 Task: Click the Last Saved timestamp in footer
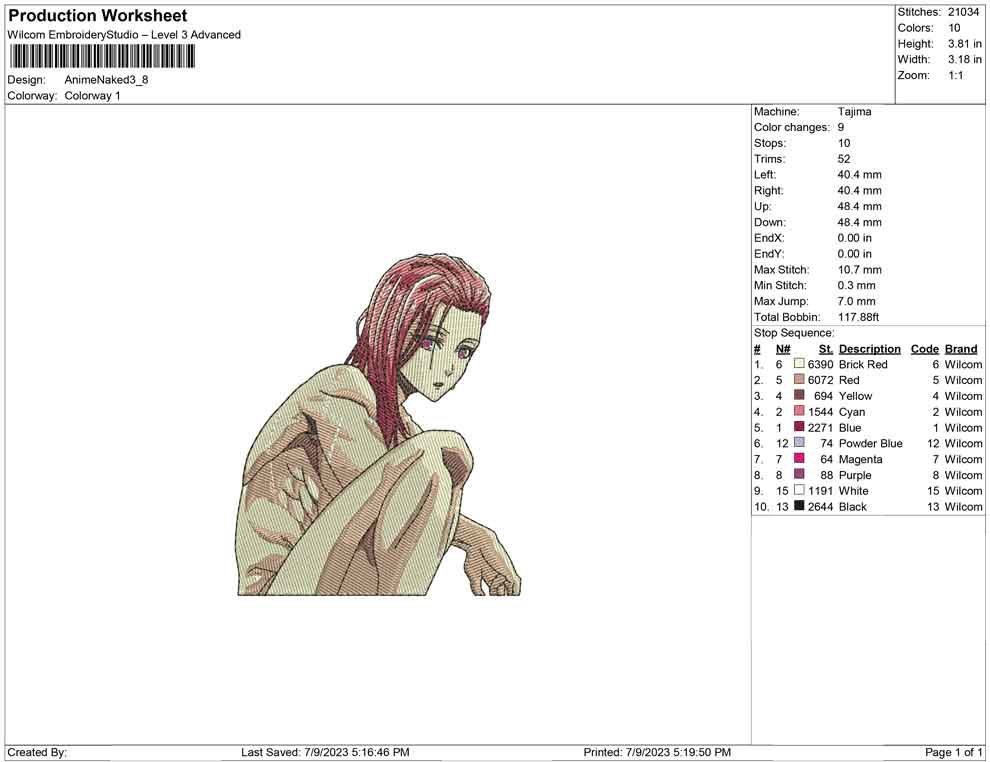(325, 752)
